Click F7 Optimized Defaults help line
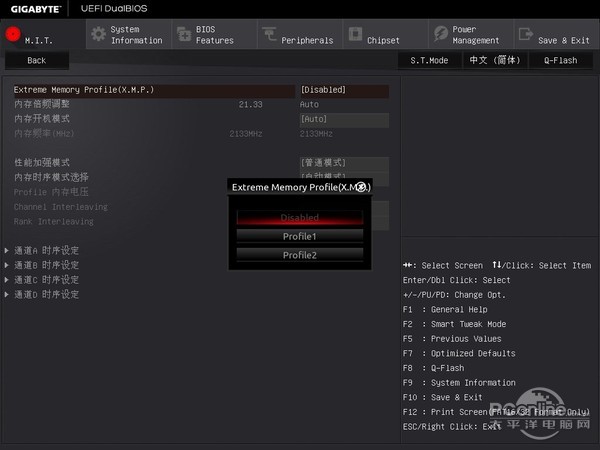The image size is (600, 450). pos(459,353)
